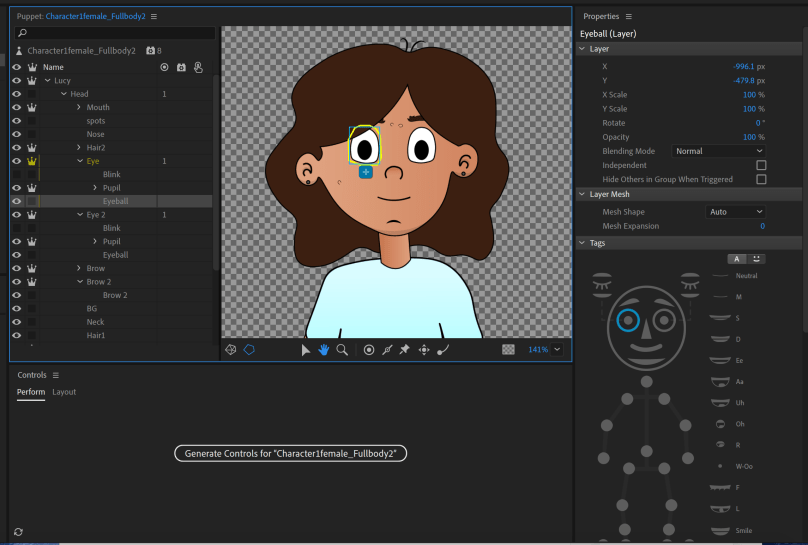
Task: Select the Pin tool
Action: pyautogui.click(x=405, y=350)
